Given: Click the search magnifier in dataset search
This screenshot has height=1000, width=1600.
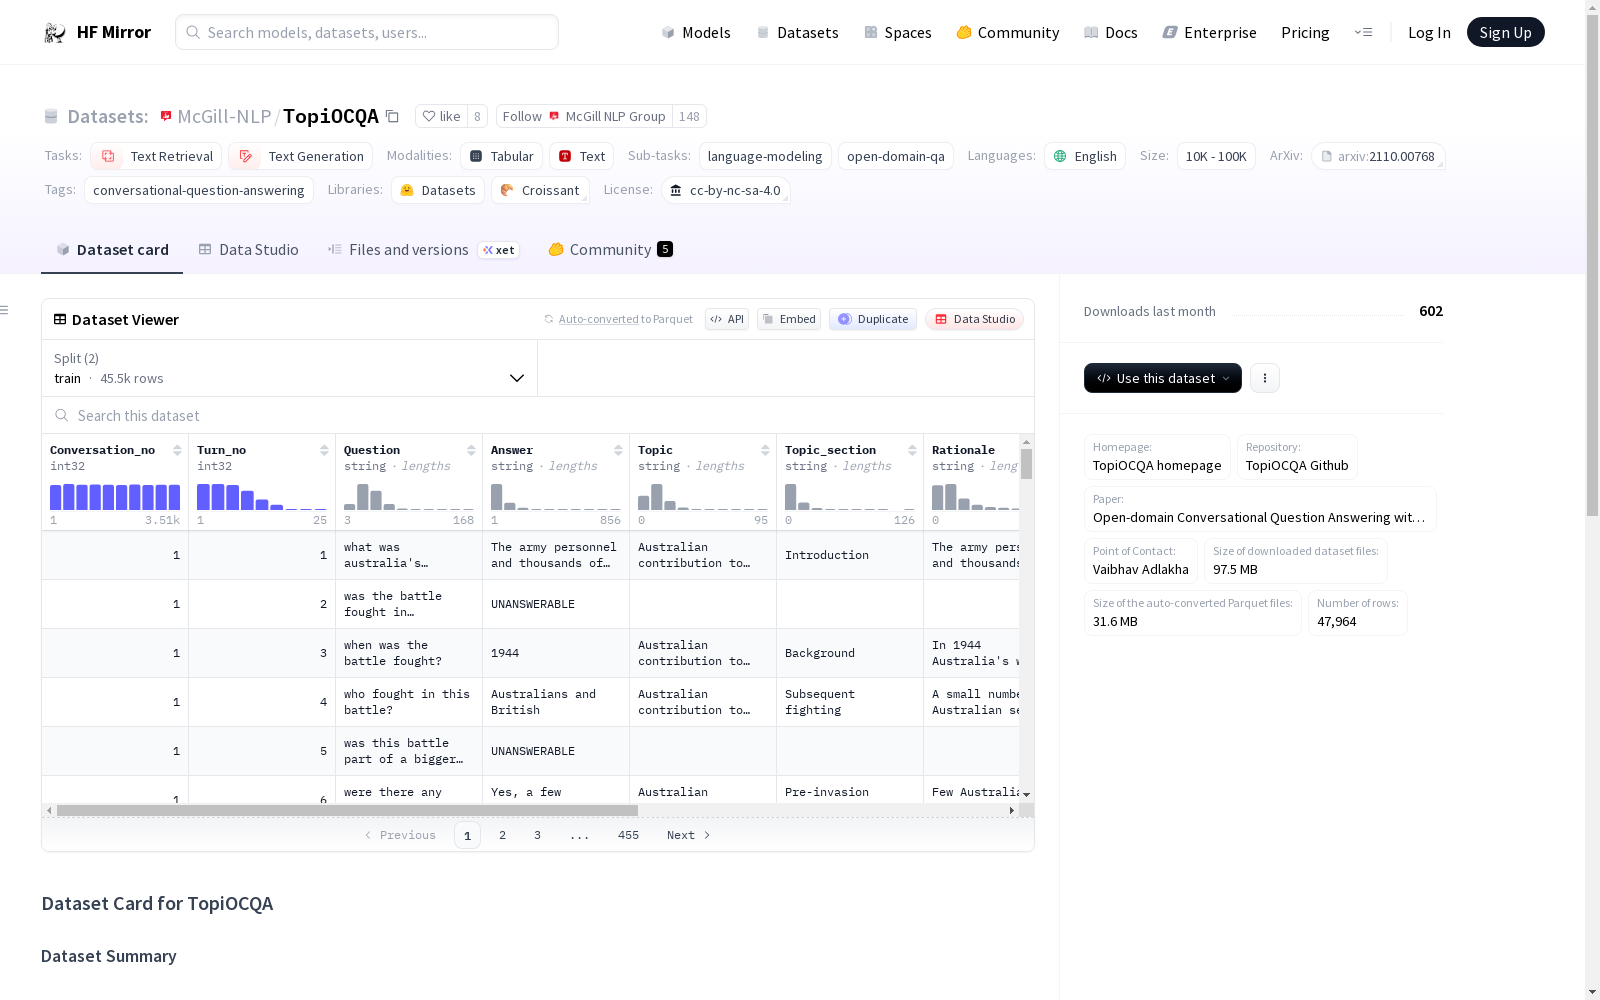Looking at the screenshot, I should point(62,415).
